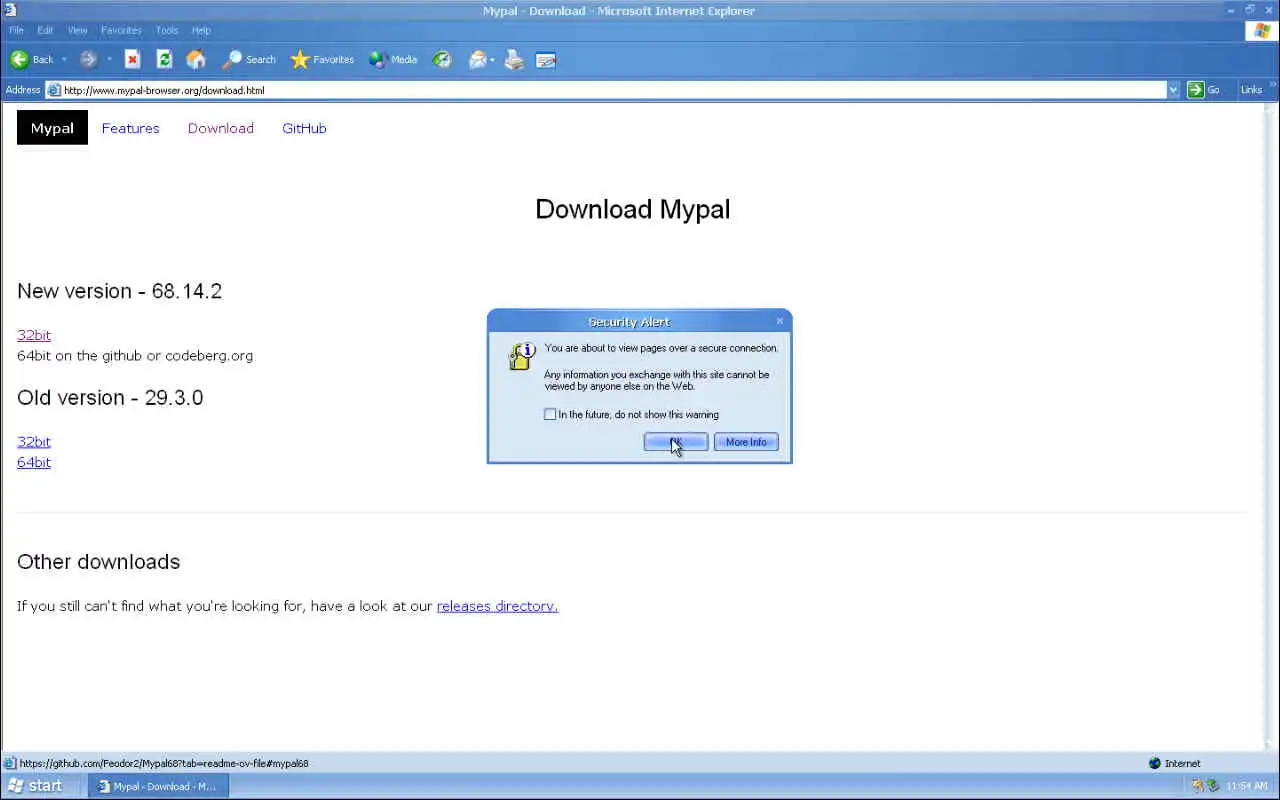Stop loading with the red X icon
The height and width of the screenshot is (800, 1280).
click(132, 60)
